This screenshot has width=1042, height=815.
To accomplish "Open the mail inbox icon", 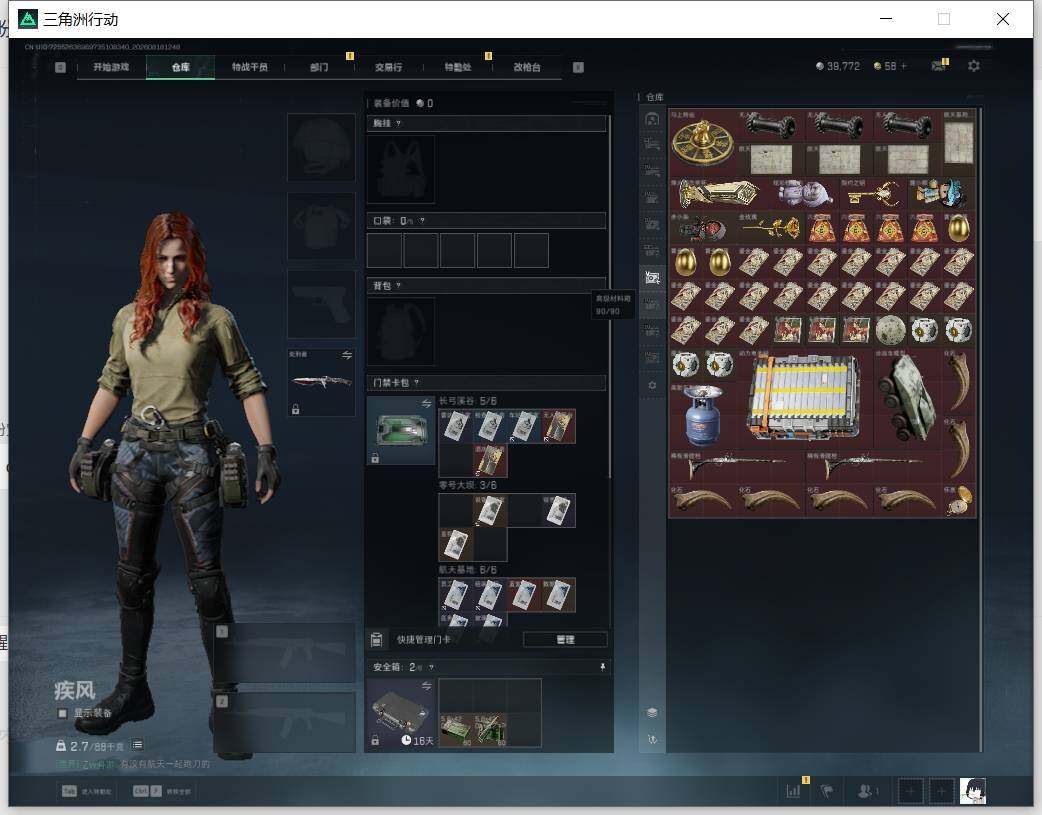I will pyautogui.click(x=938, y=66).
